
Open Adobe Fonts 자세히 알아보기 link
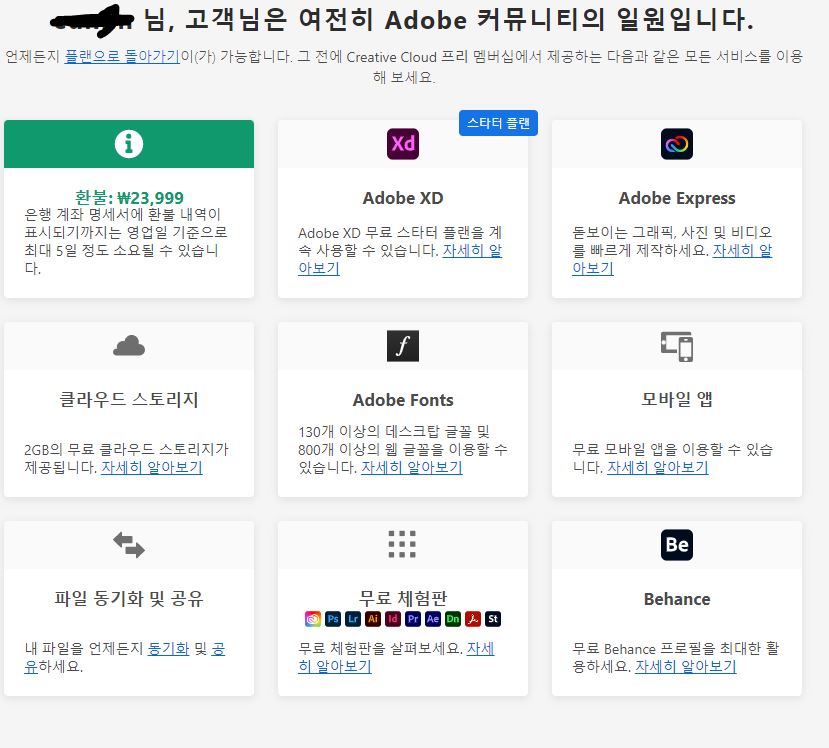(412, 467)
